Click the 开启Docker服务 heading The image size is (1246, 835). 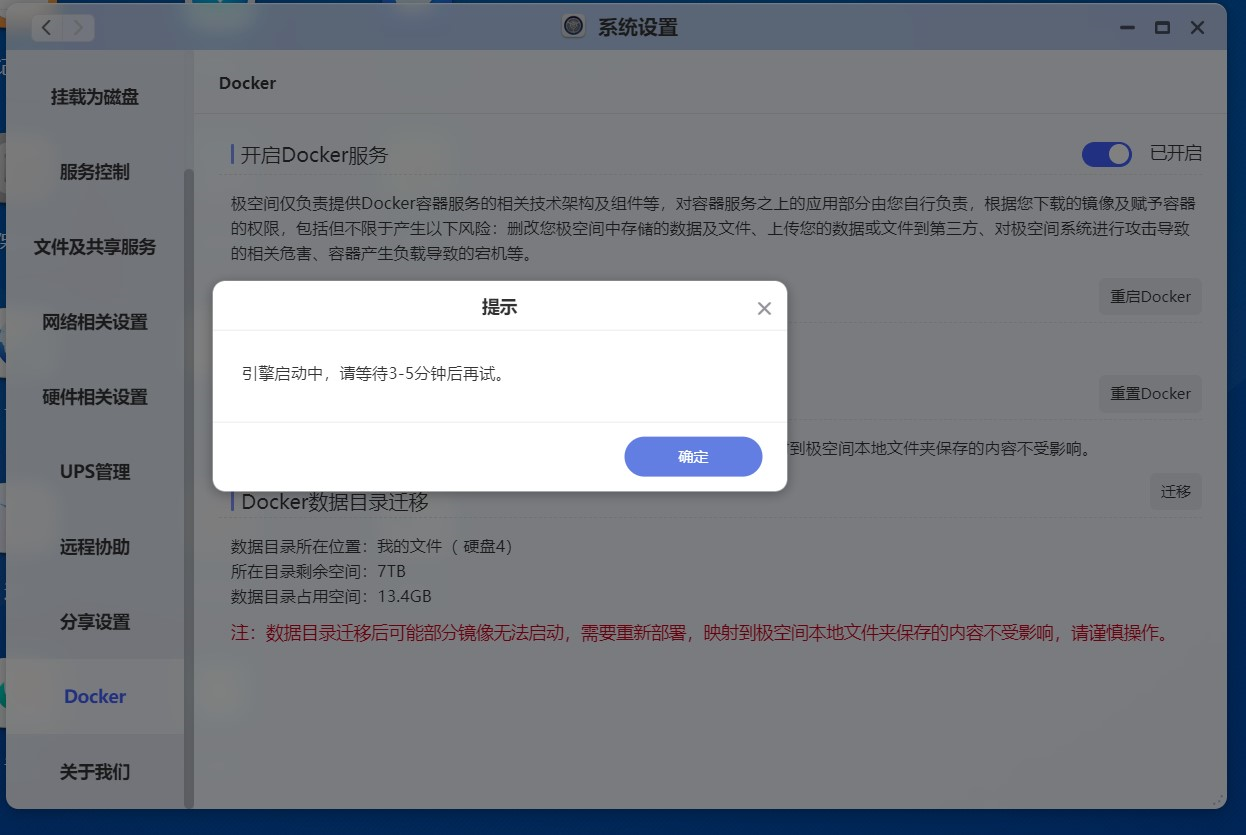point(314,155)
